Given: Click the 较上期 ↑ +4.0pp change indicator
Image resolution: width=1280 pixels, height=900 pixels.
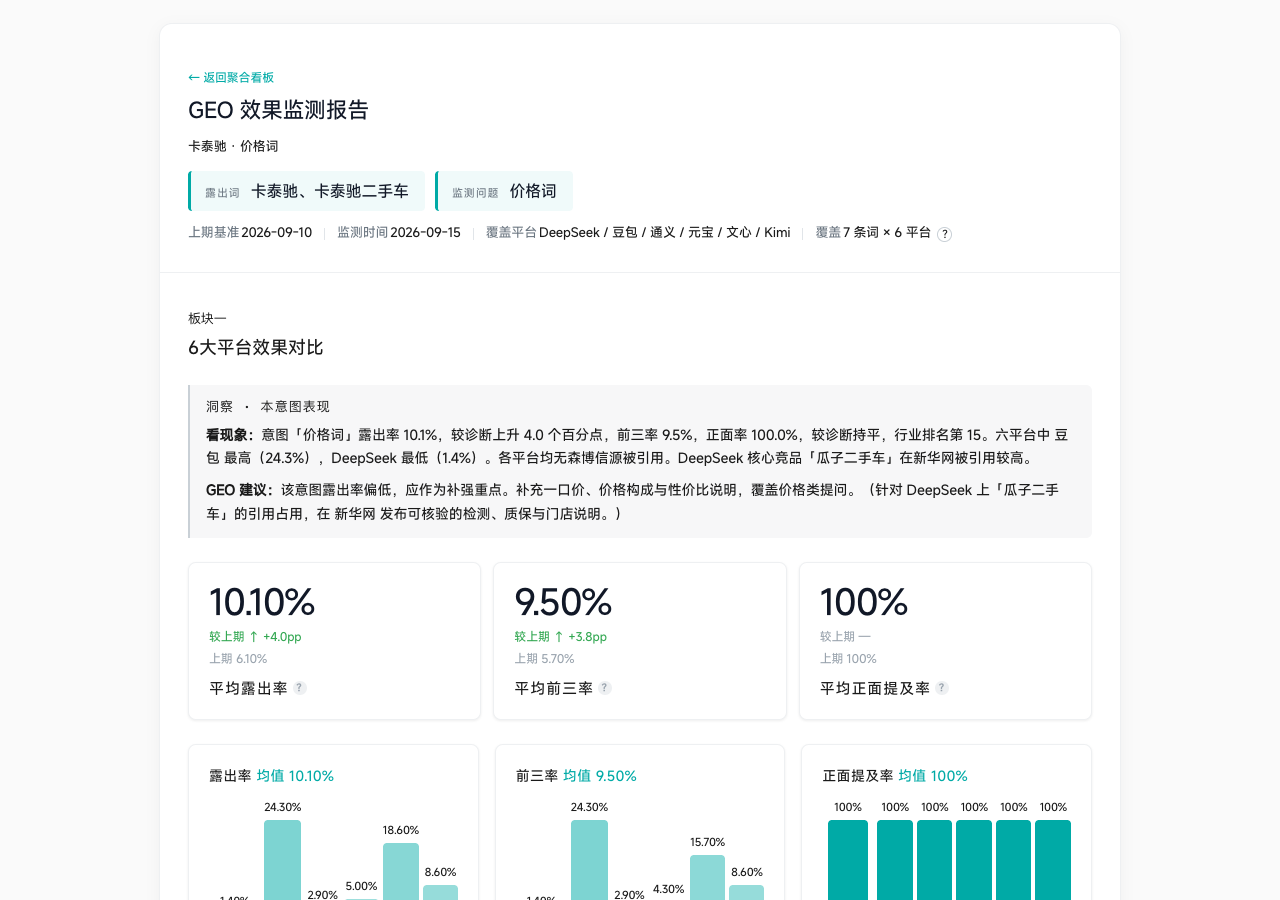Looking at the screenshot, I should pos(255,636).
